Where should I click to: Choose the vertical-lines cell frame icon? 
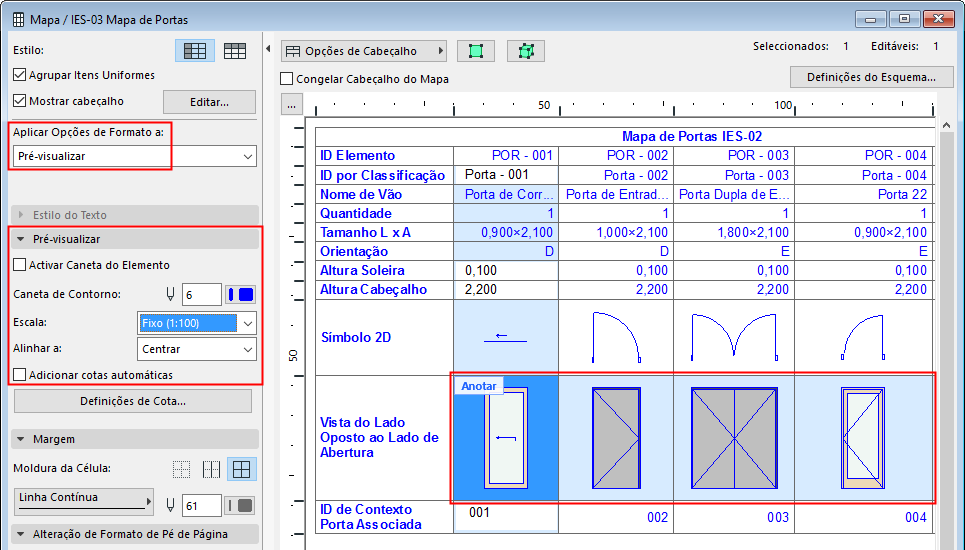[211, 469]
